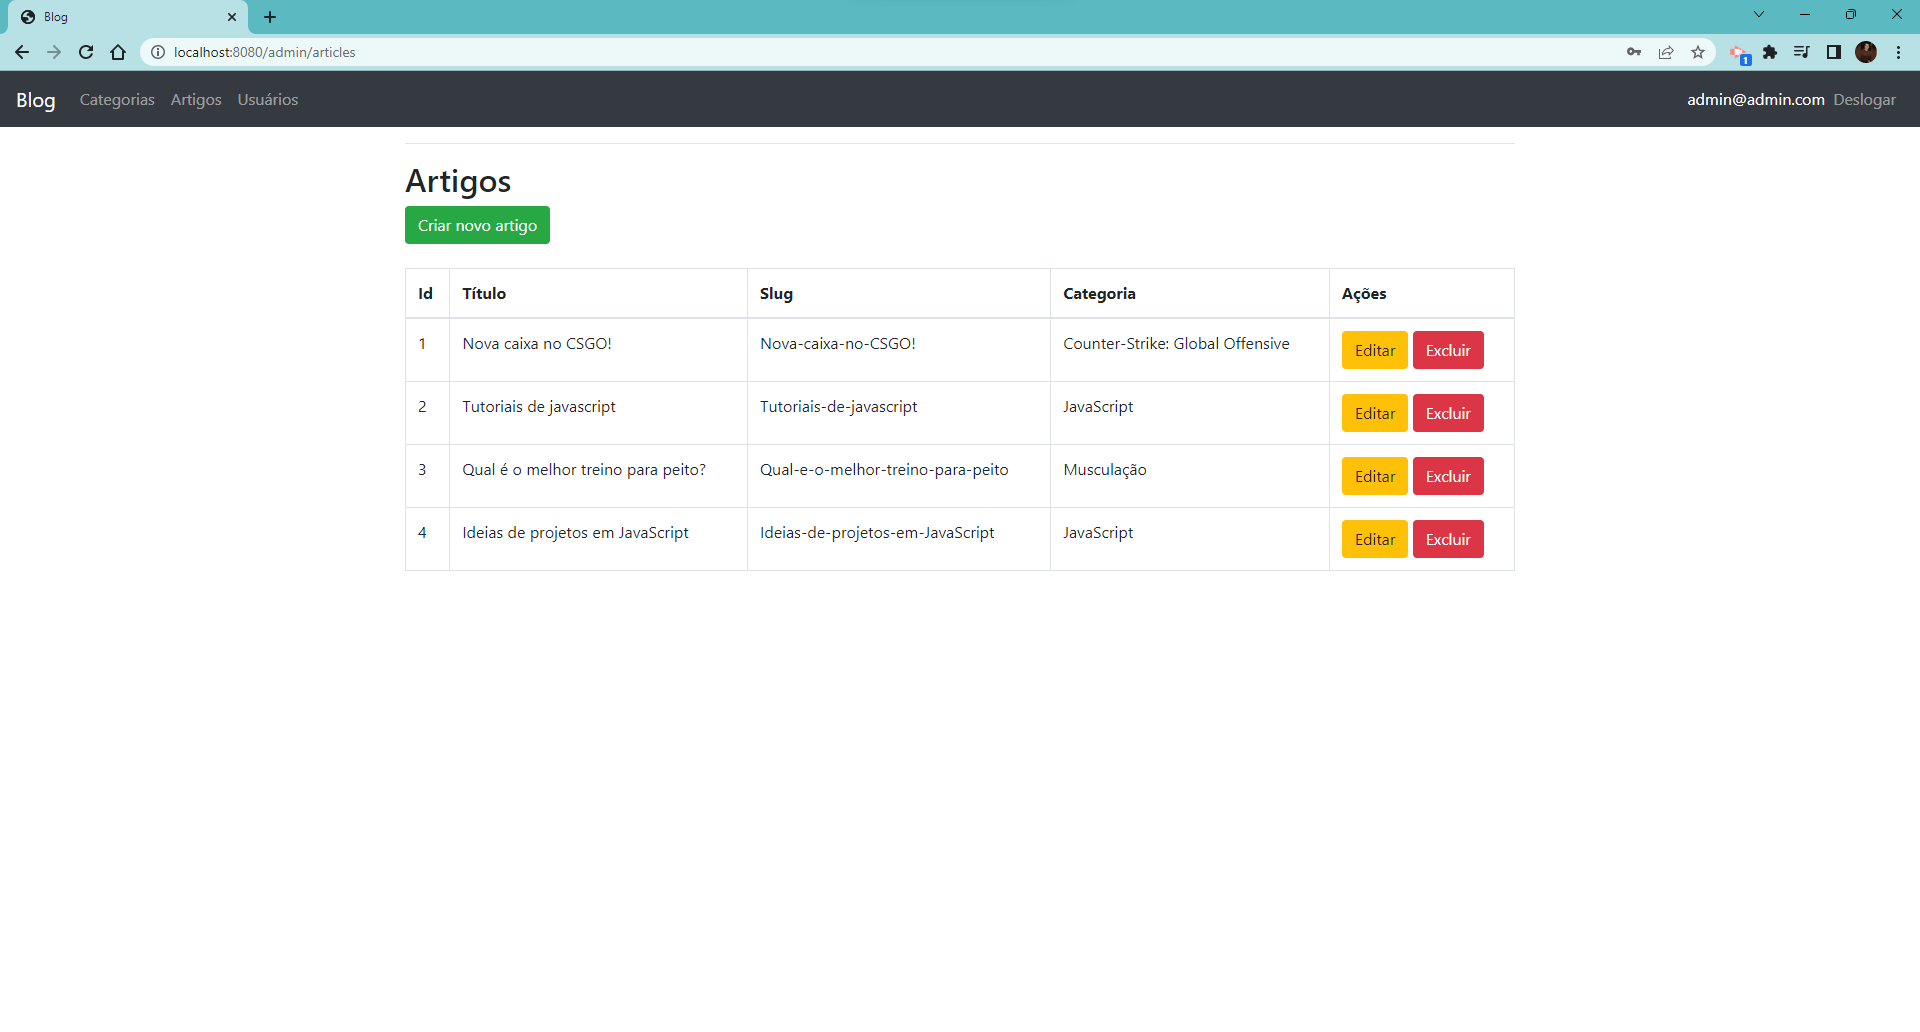The width and height of the screenshot is (1920, 1032).
Task: Click the back navigation arrow
Action: click(22, 52)
